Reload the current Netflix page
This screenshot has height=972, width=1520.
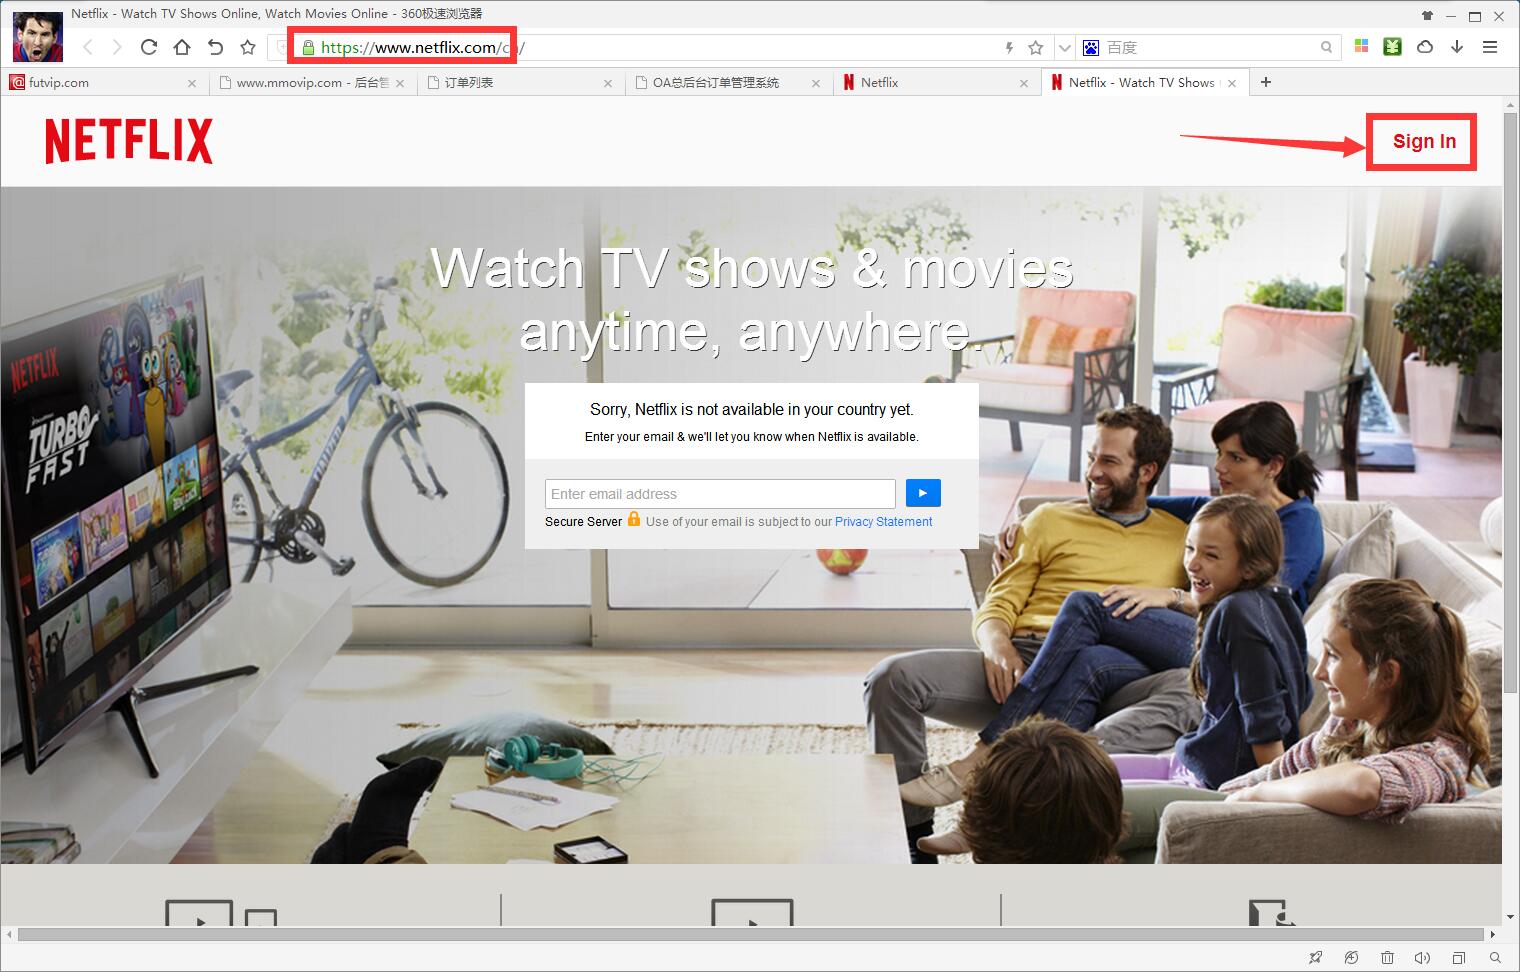(x=149, y=47)
